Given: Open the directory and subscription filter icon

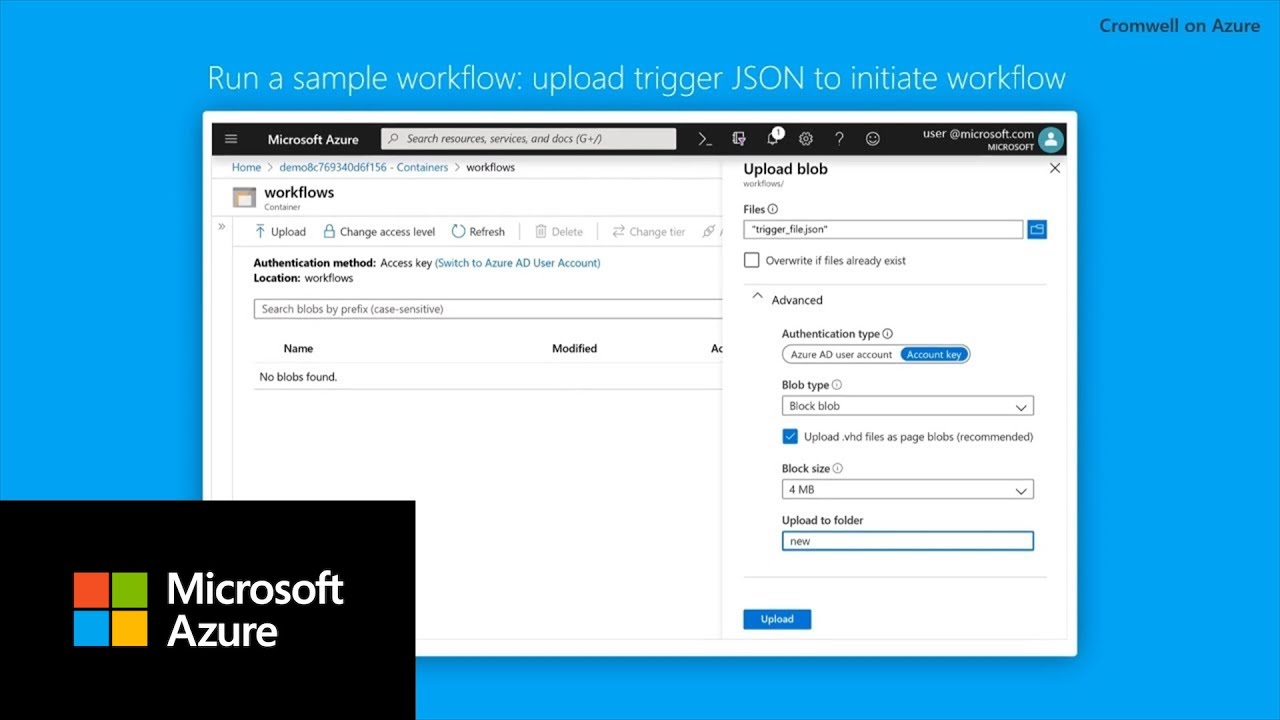Looking at the screenshot, I should pos(739,139).
